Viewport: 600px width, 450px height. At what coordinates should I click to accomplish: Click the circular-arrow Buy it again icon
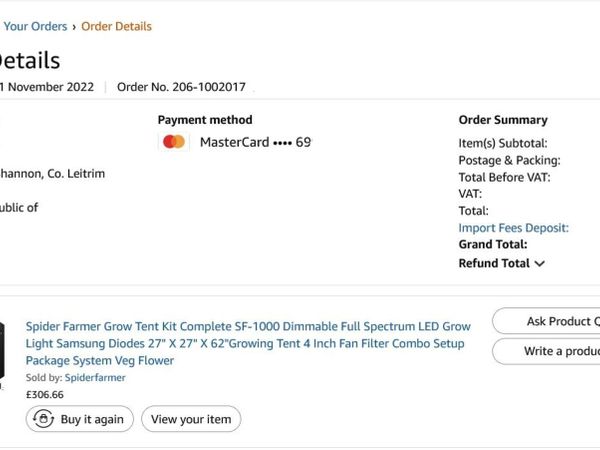coord(44,419)
